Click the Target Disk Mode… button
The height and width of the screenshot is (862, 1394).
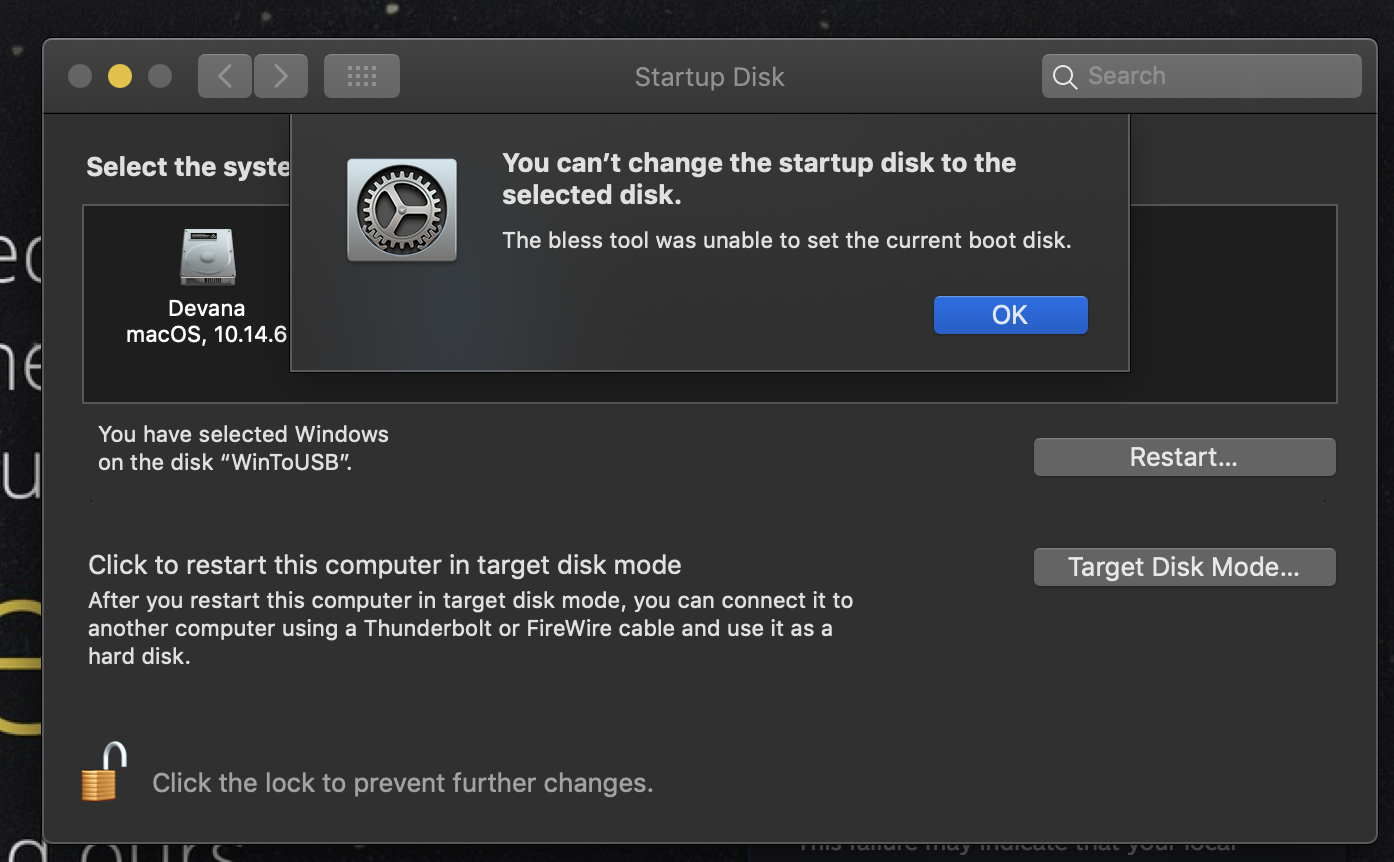1184,567
